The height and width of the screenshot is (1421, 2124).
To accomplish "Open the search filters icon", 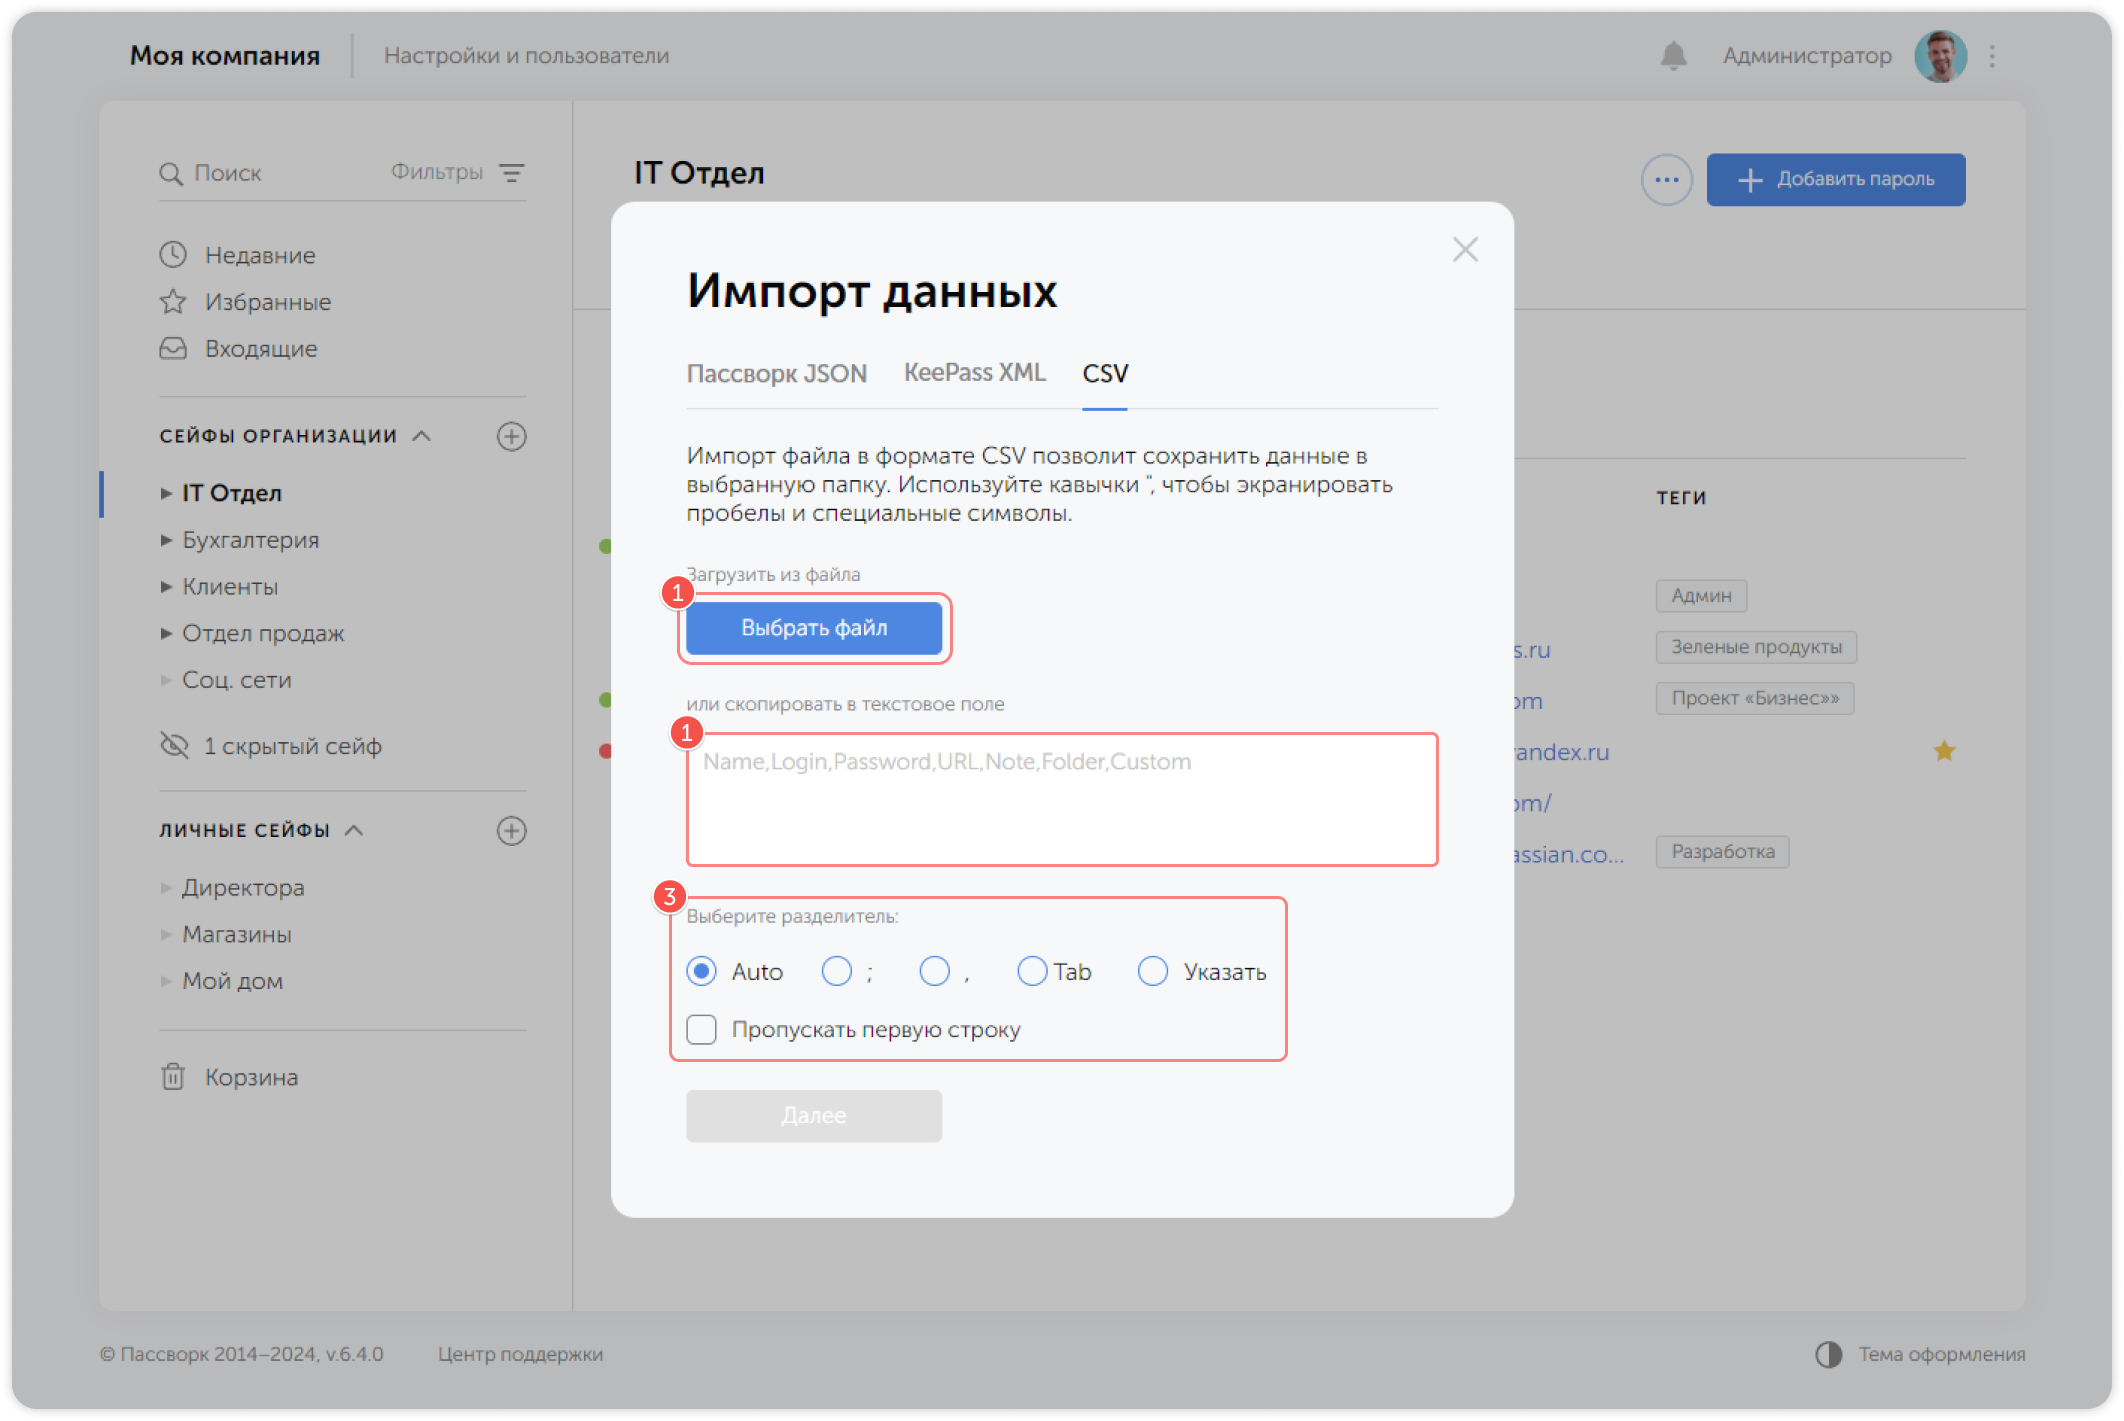I will [x=513, y=173].
